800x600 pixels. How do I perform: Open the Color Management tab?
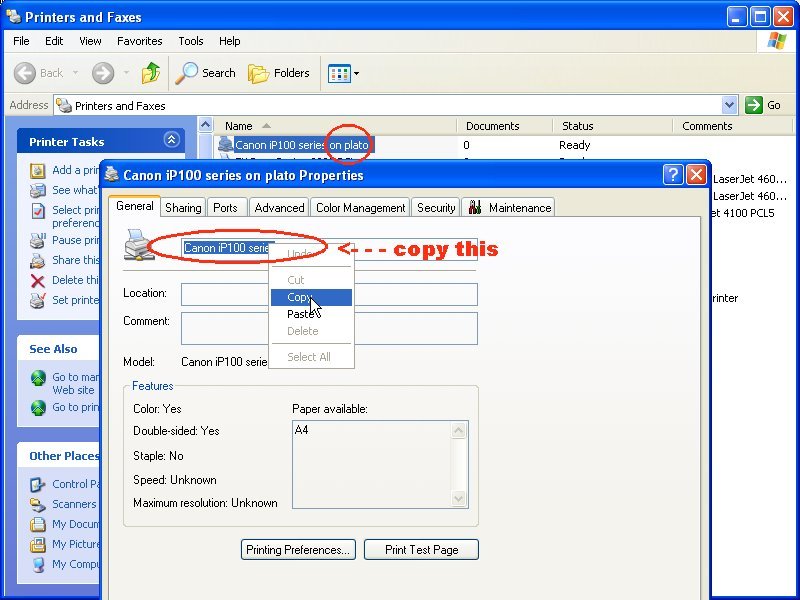click(360, 207)
